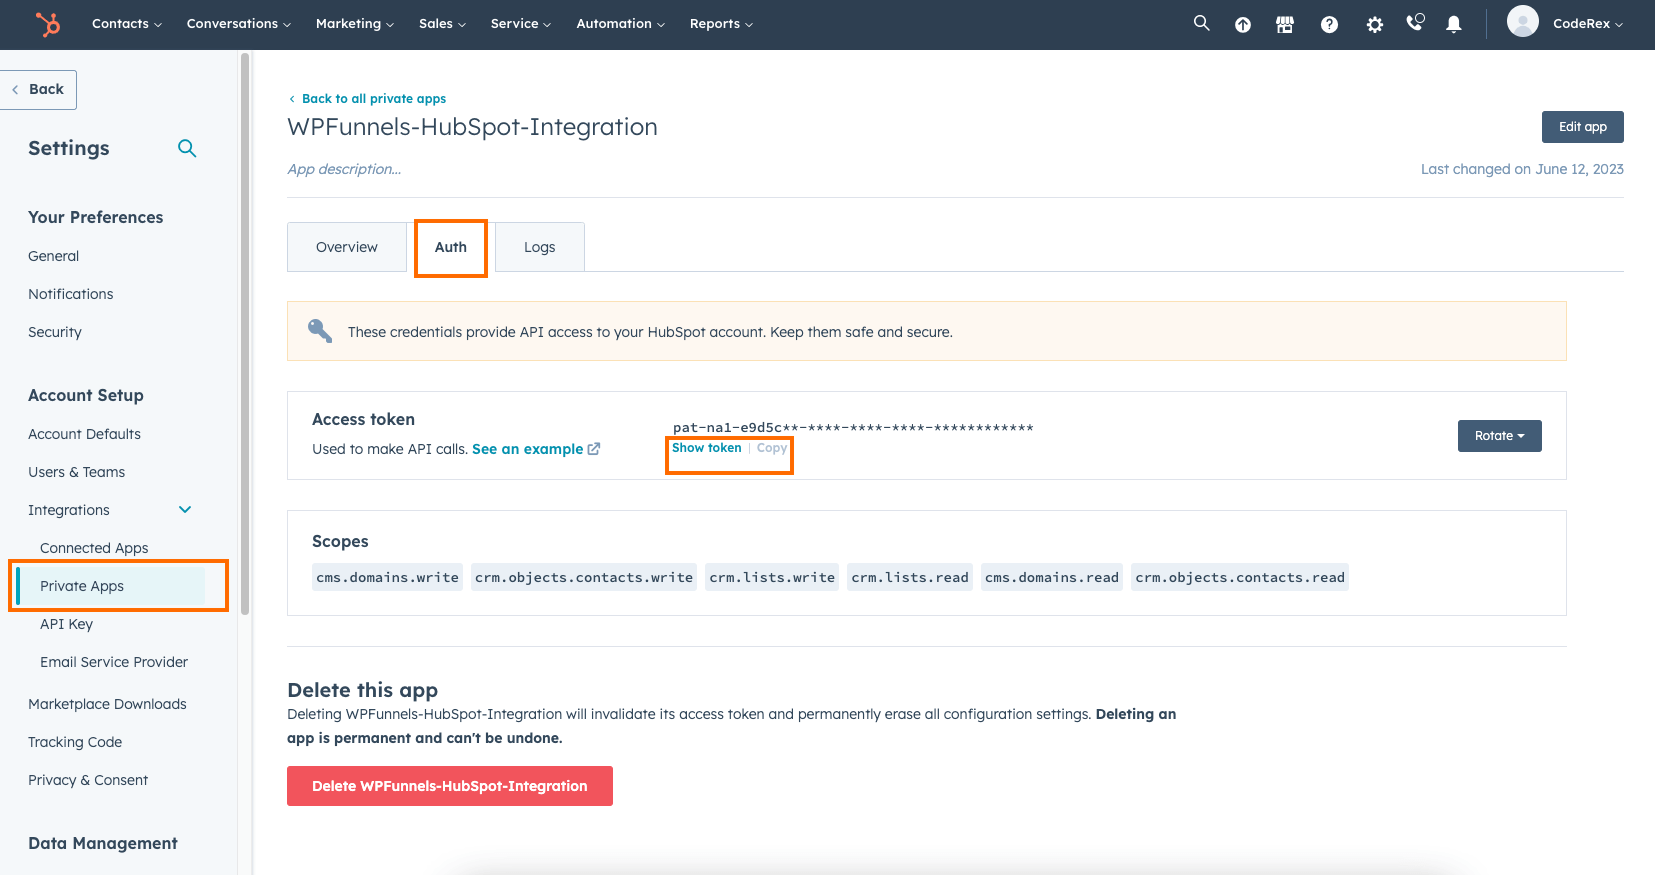Viewport: 1655px width, 875px height.
Task: Open the See an example link
Action: (x=527, y=449)
